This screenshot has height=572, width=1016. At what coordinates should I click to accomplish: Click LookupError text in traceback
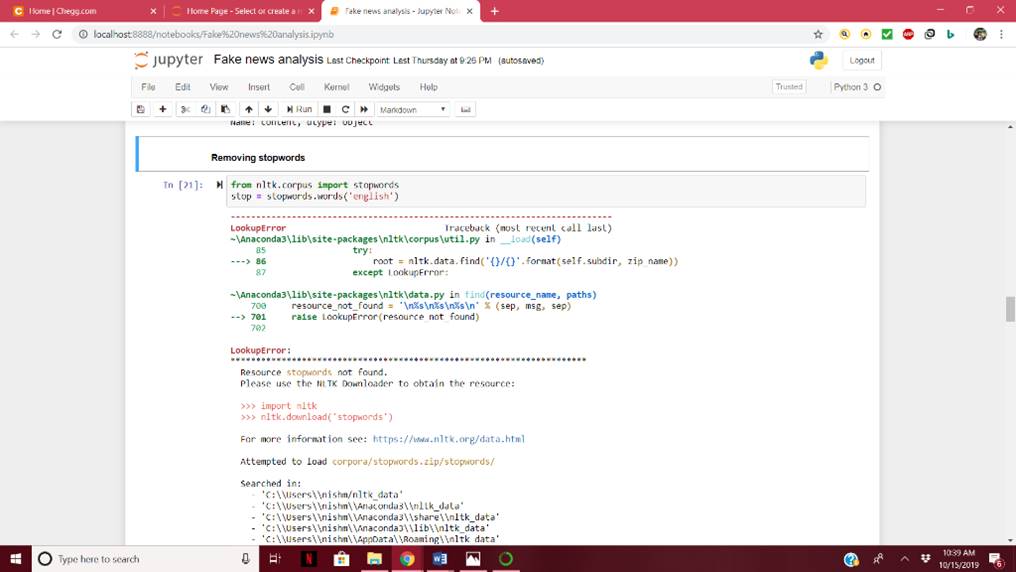(x=258, y=228)
